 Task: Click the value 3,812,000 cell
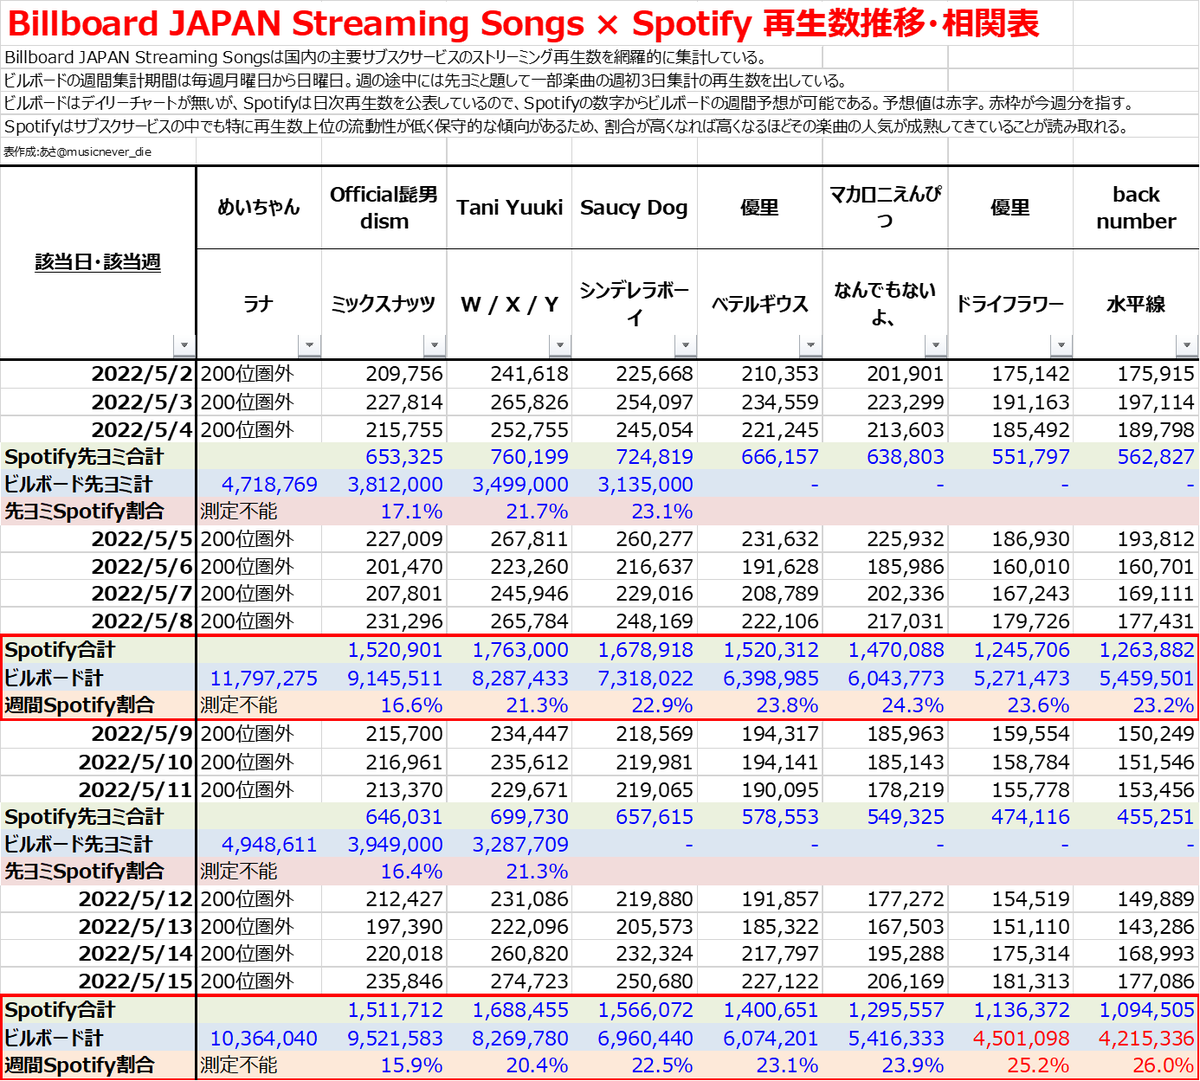(384, 484)
